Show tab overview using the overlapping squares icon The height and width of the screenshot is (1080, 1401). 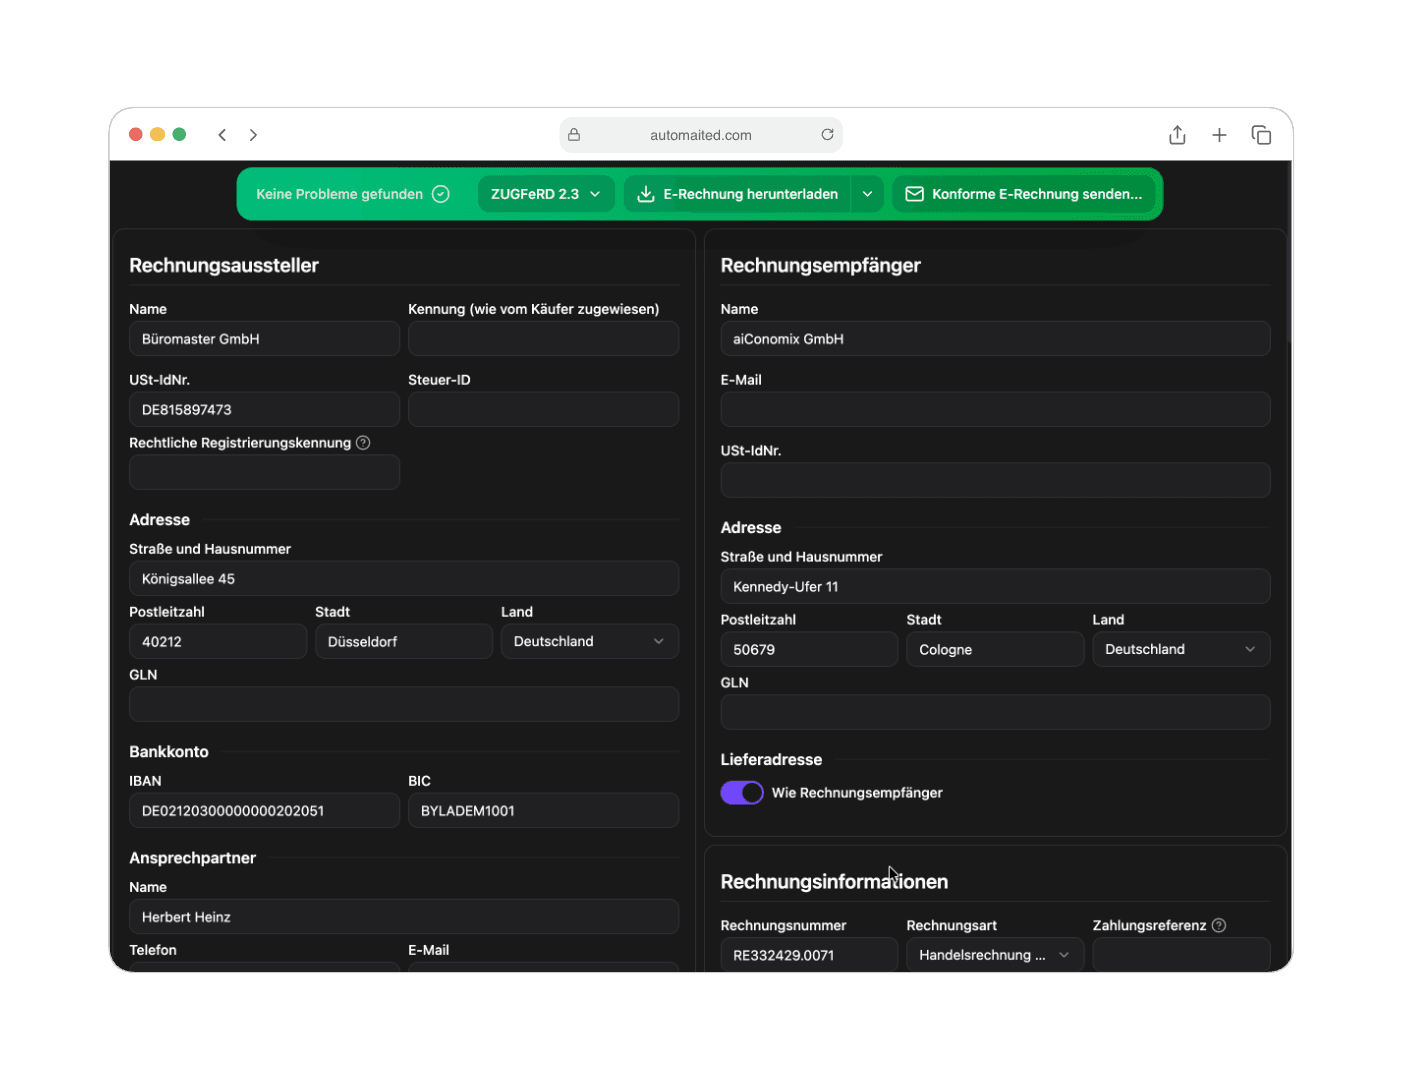(1261, 135)
